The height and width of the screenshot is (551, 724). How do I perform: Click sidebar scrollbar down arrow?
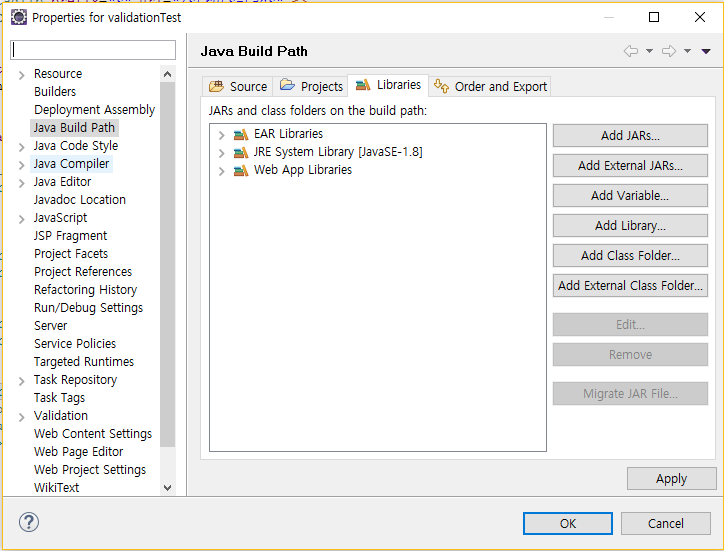pos(168,488)
